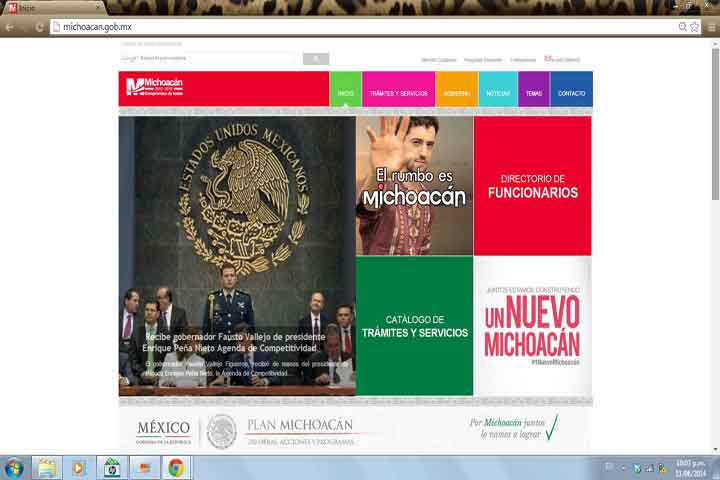The height and width of the screenshot is (480, 720).
Task: Go to the NOTICIAS section
Action: tap(498, 92)
